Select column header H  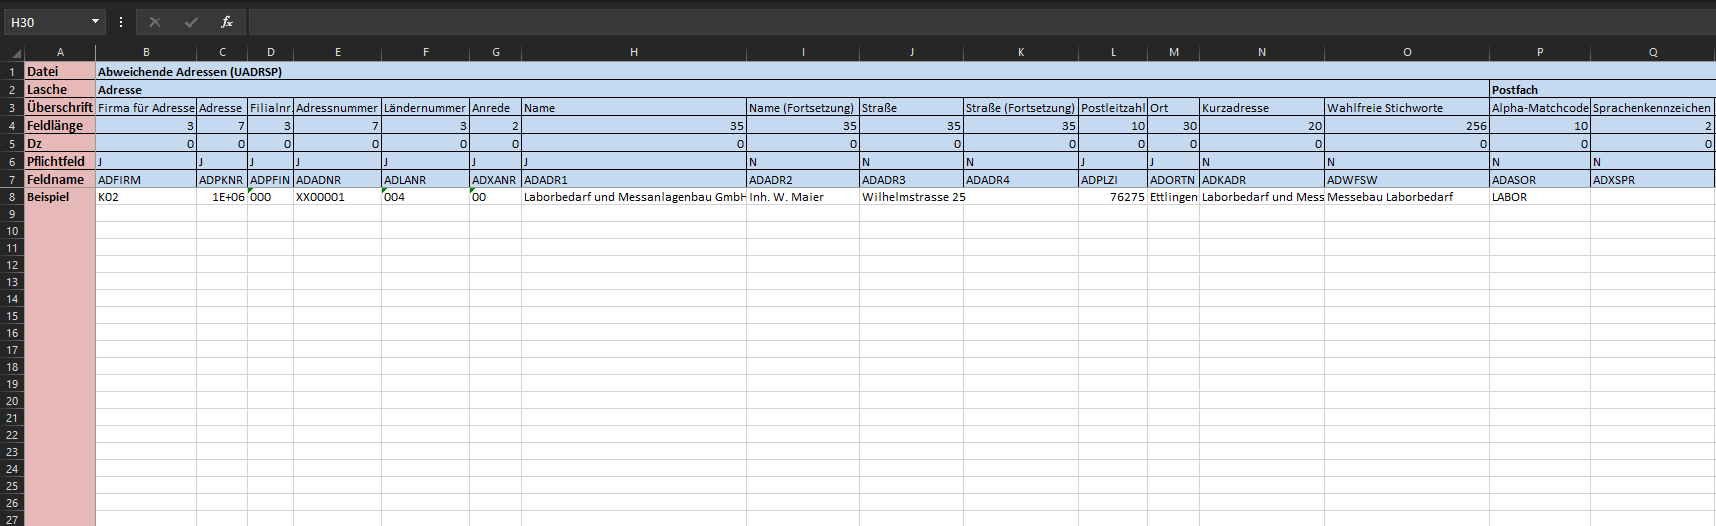point(634,52)
